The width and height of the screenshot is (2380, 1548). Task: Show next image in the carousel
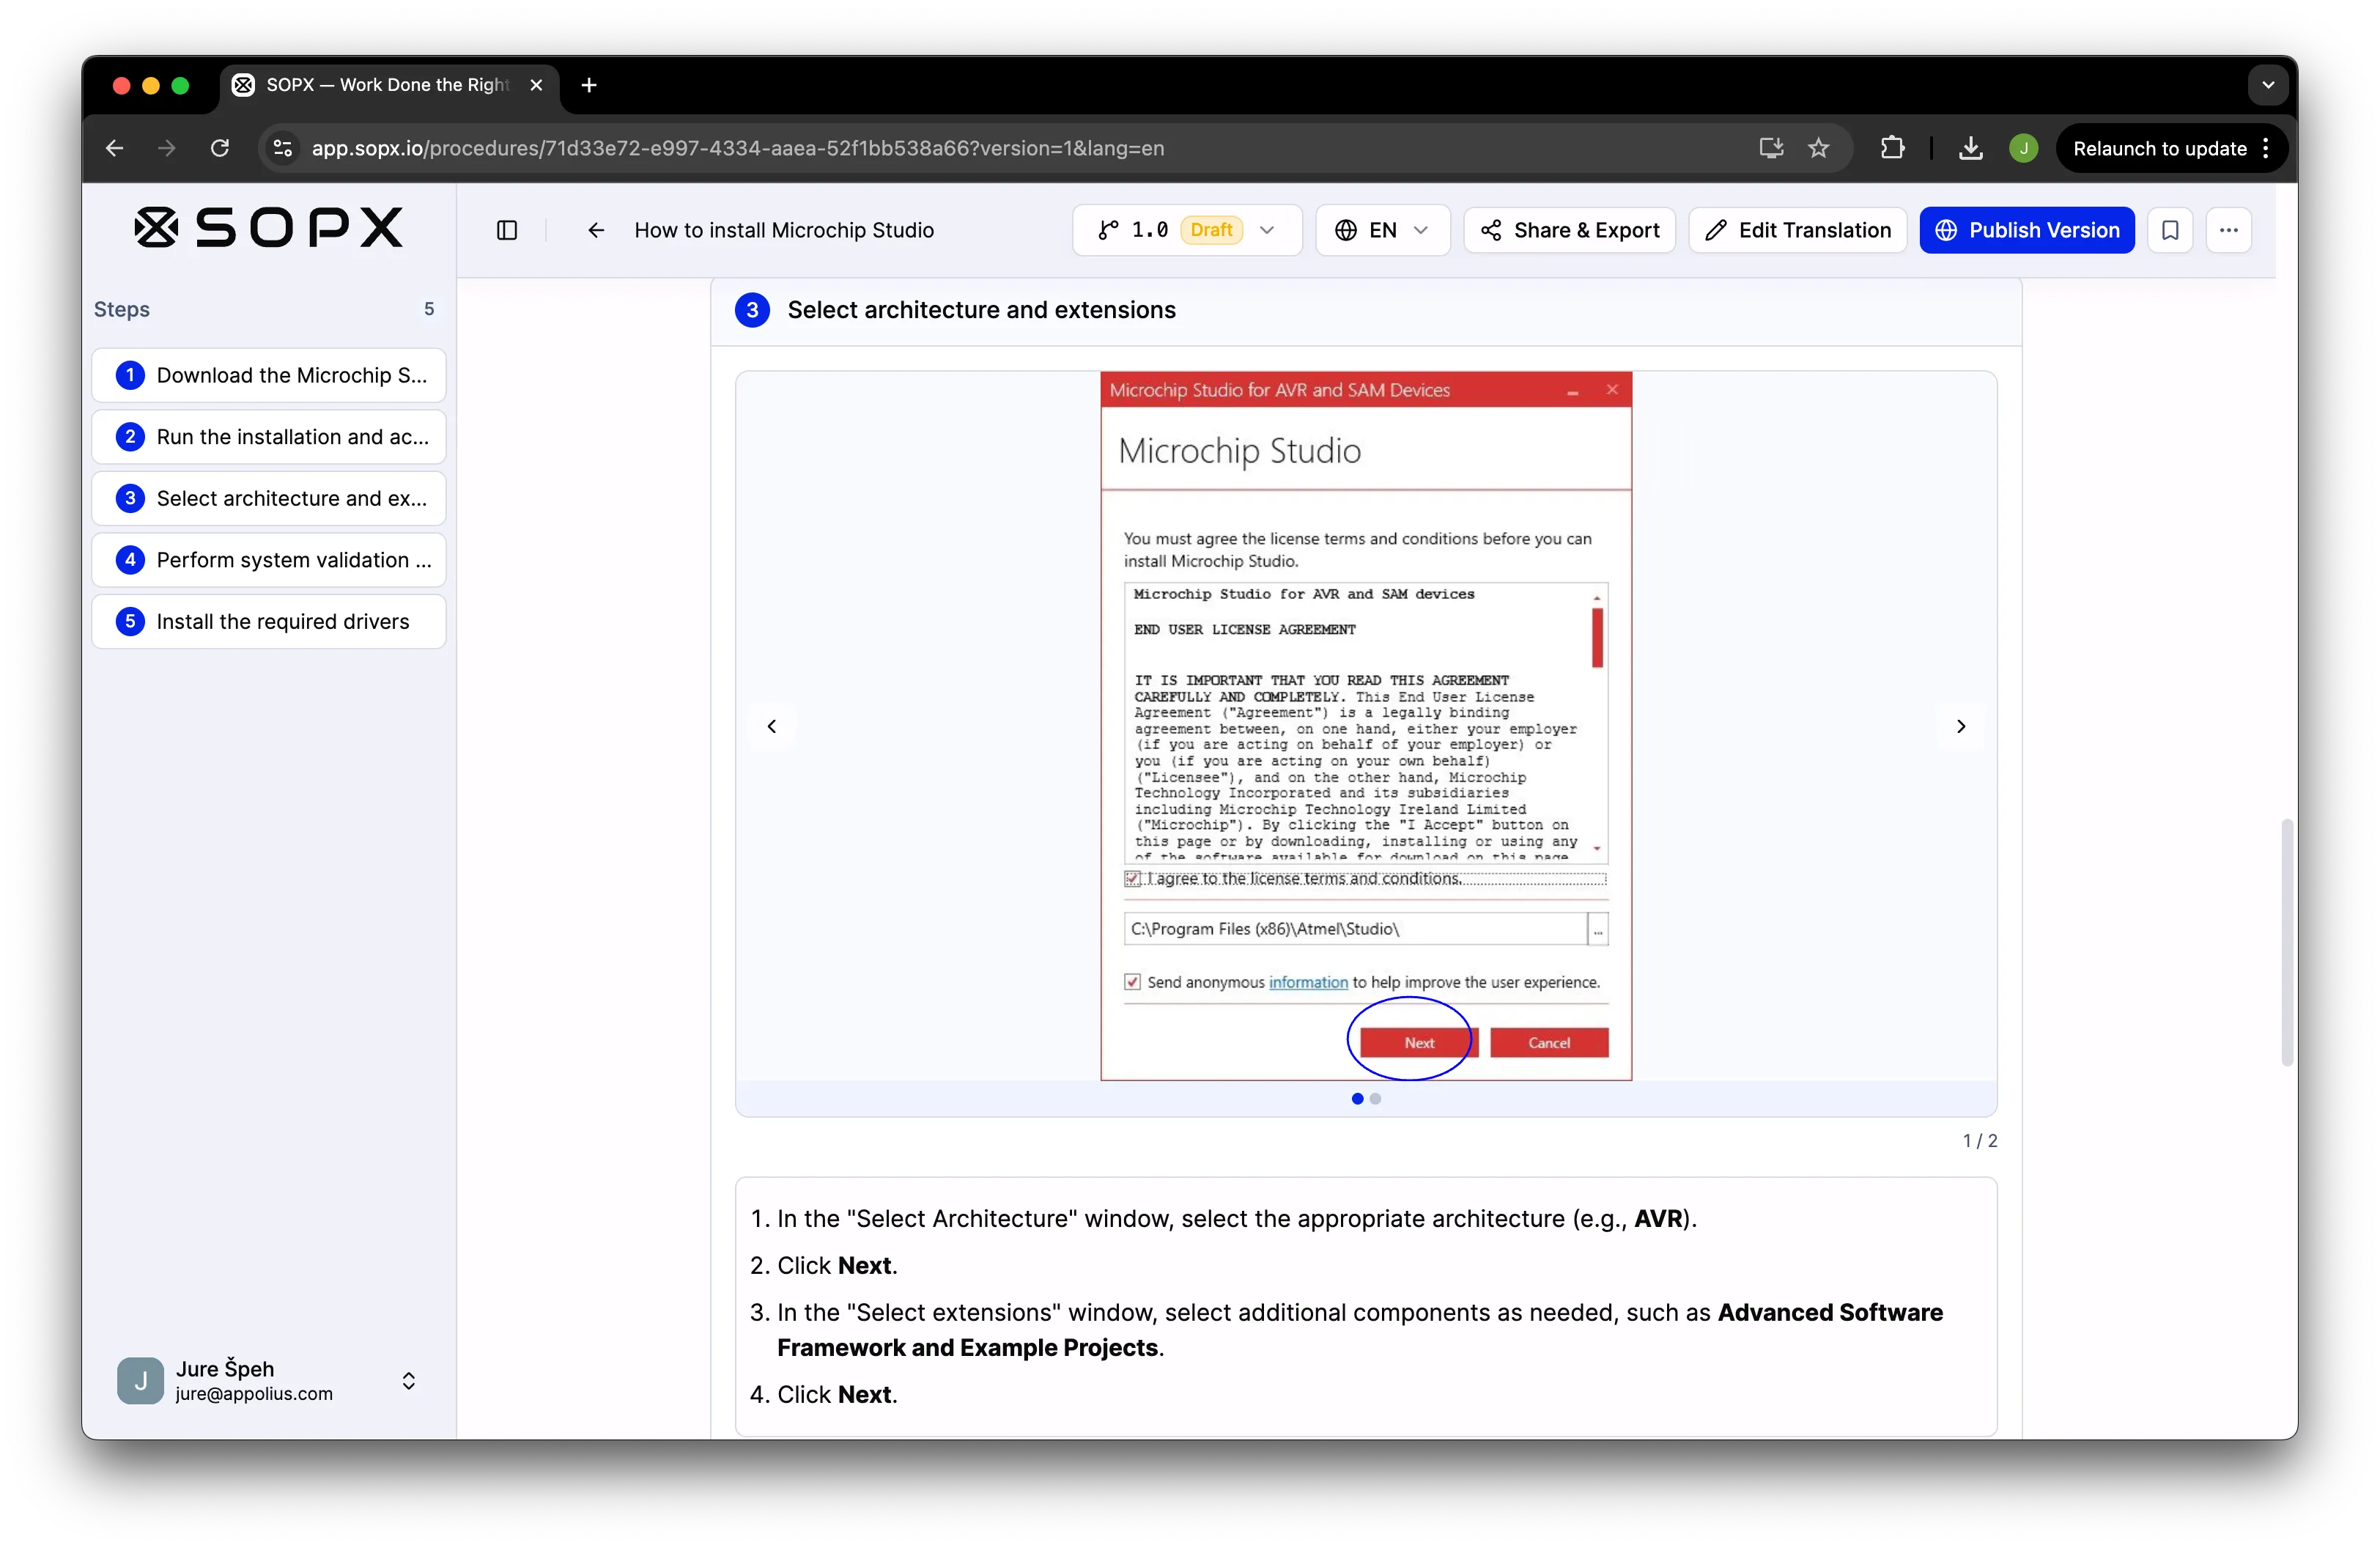(x=1960, y=726)
